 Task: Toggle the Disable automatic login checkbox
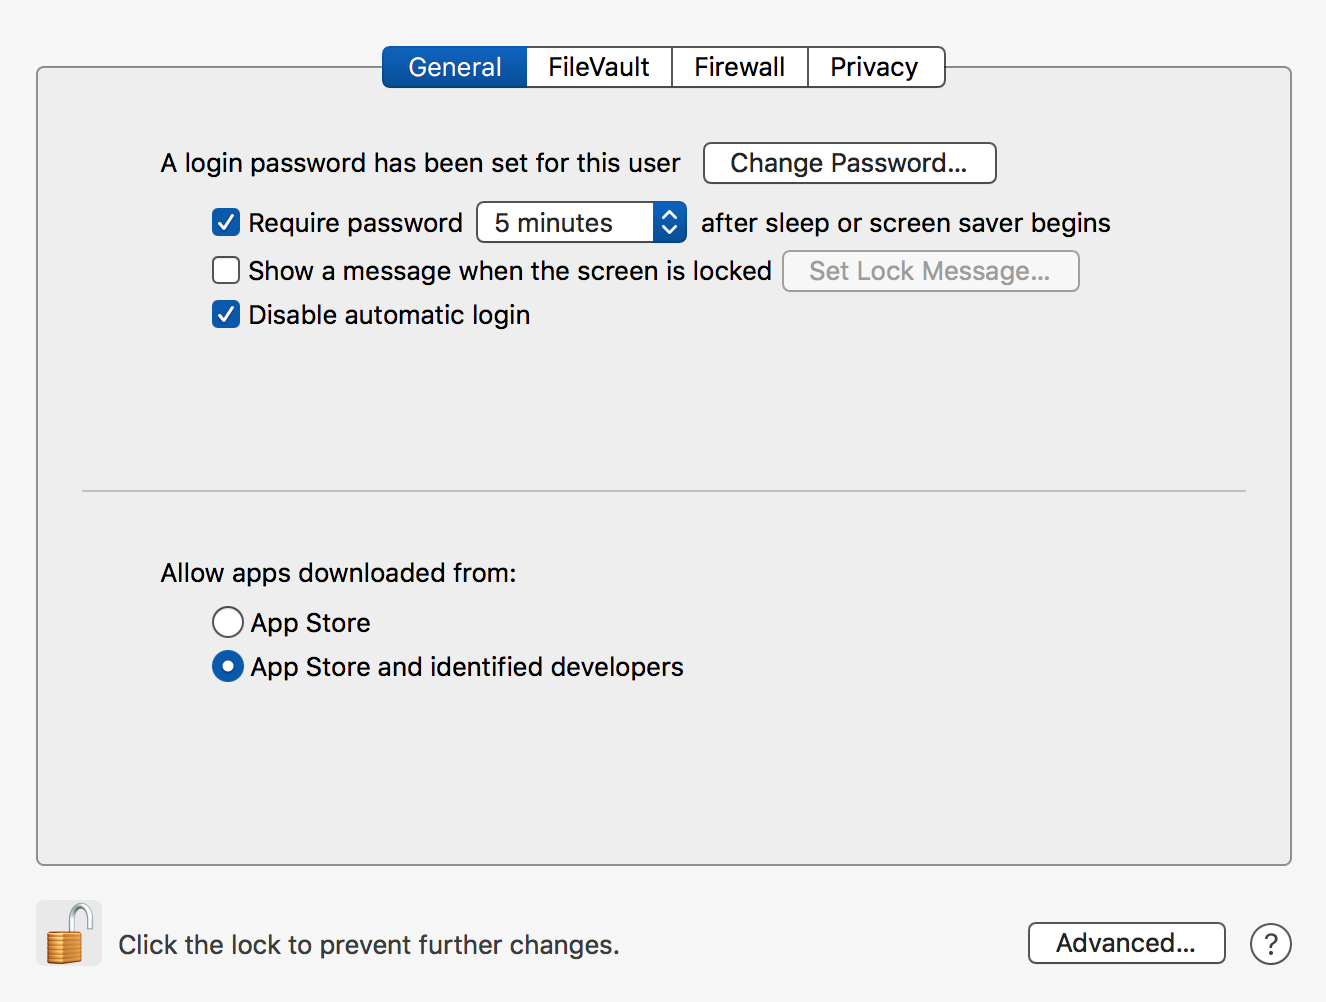226,315
